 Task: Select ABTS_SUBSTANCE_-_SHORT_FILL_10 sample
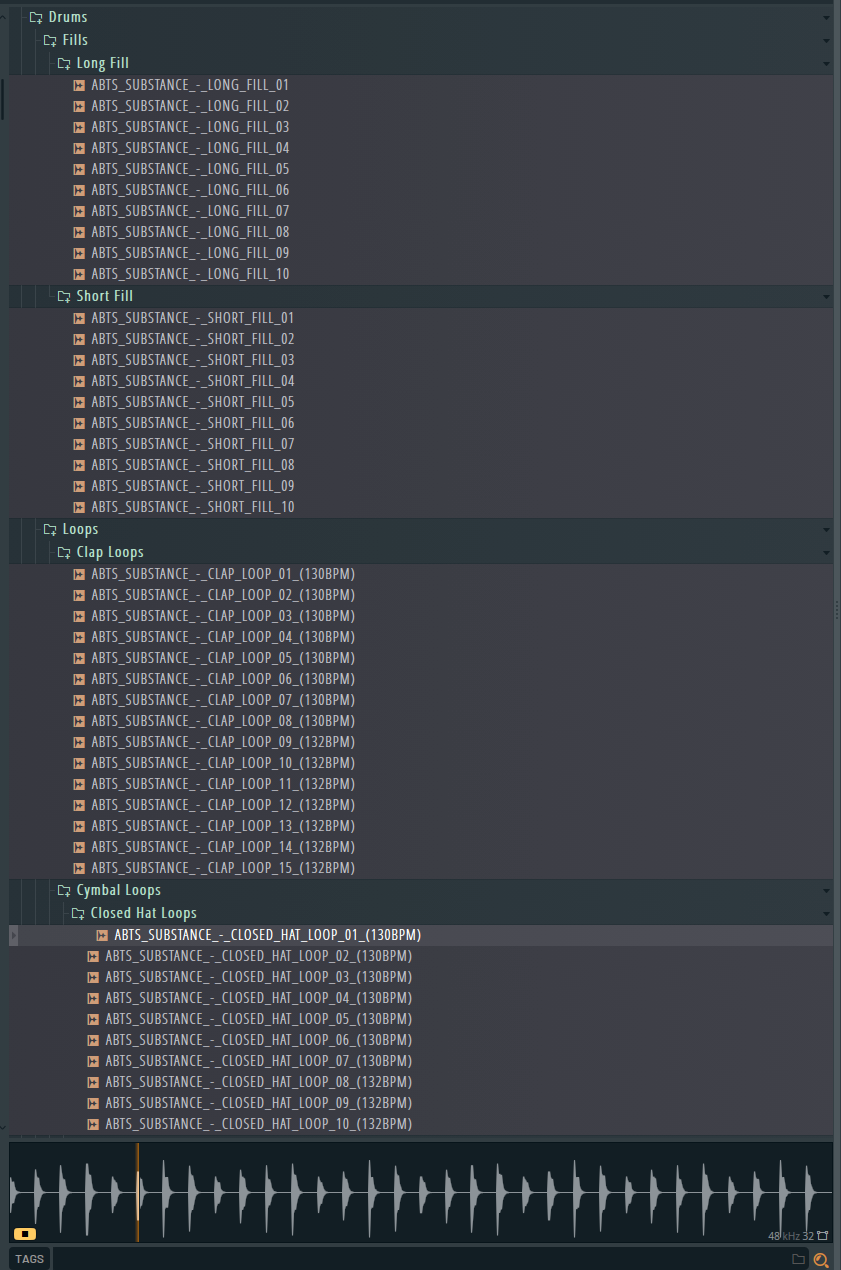tap(193, 507)
